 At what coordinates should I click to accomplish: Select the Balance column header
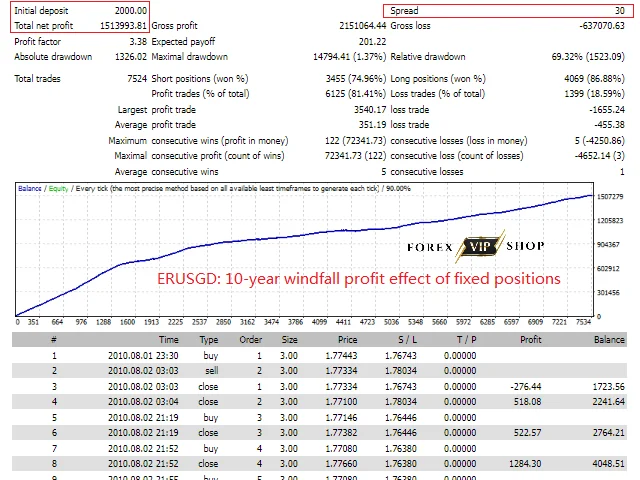coord(609,340)
